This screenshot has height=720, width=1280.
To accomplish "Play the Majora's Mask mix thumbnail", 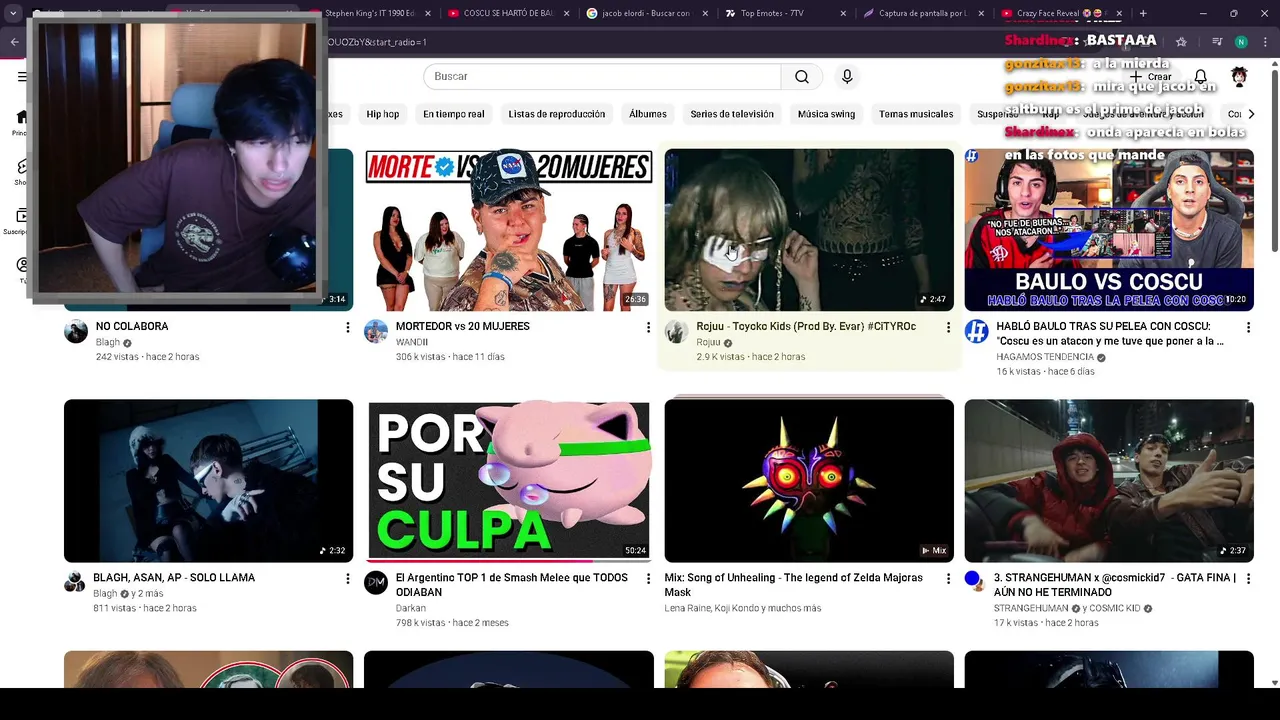I will (809, 481).
